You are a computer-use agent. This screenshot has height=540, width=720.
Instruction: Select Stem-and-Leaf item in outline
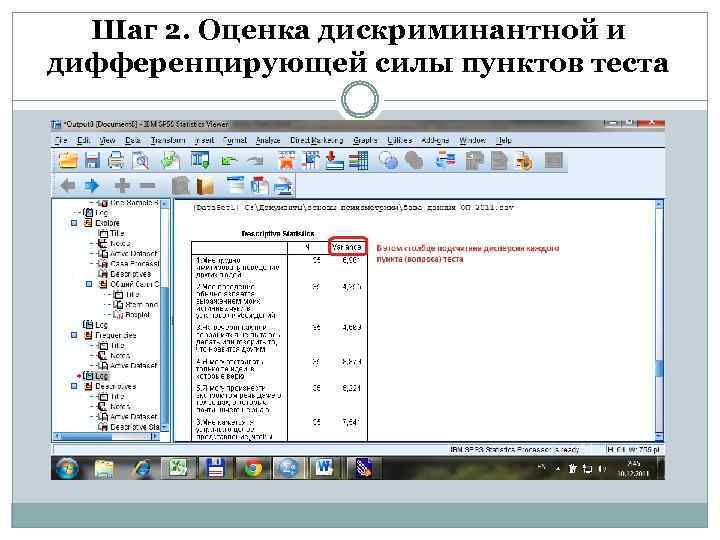coord(141,305)
